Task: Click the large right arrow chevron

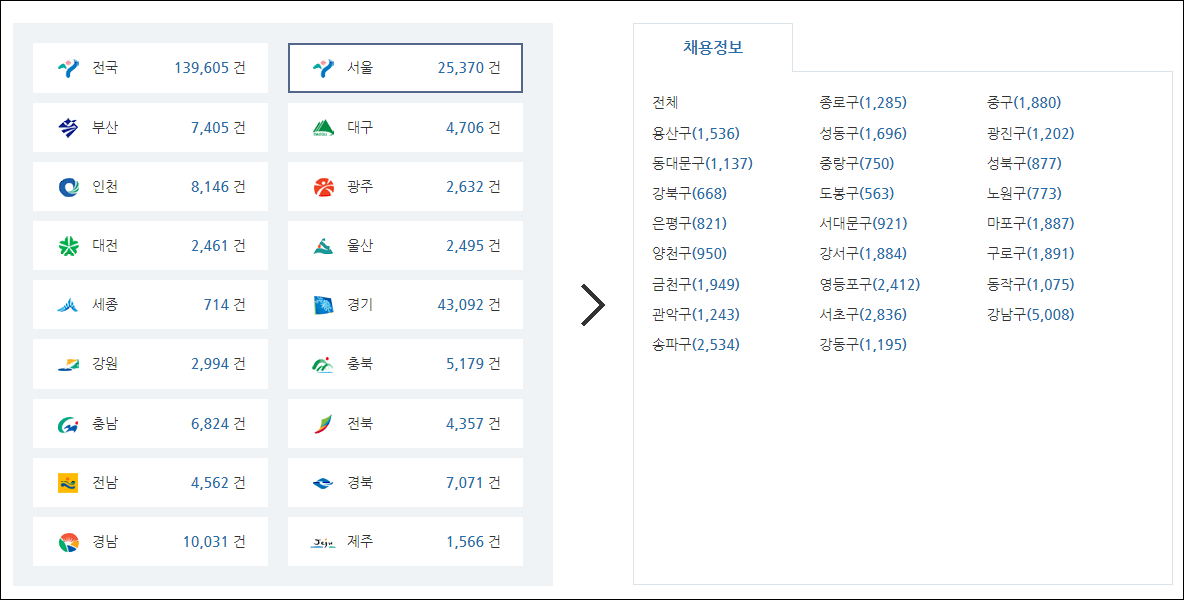Action: (x=593, y=306)
